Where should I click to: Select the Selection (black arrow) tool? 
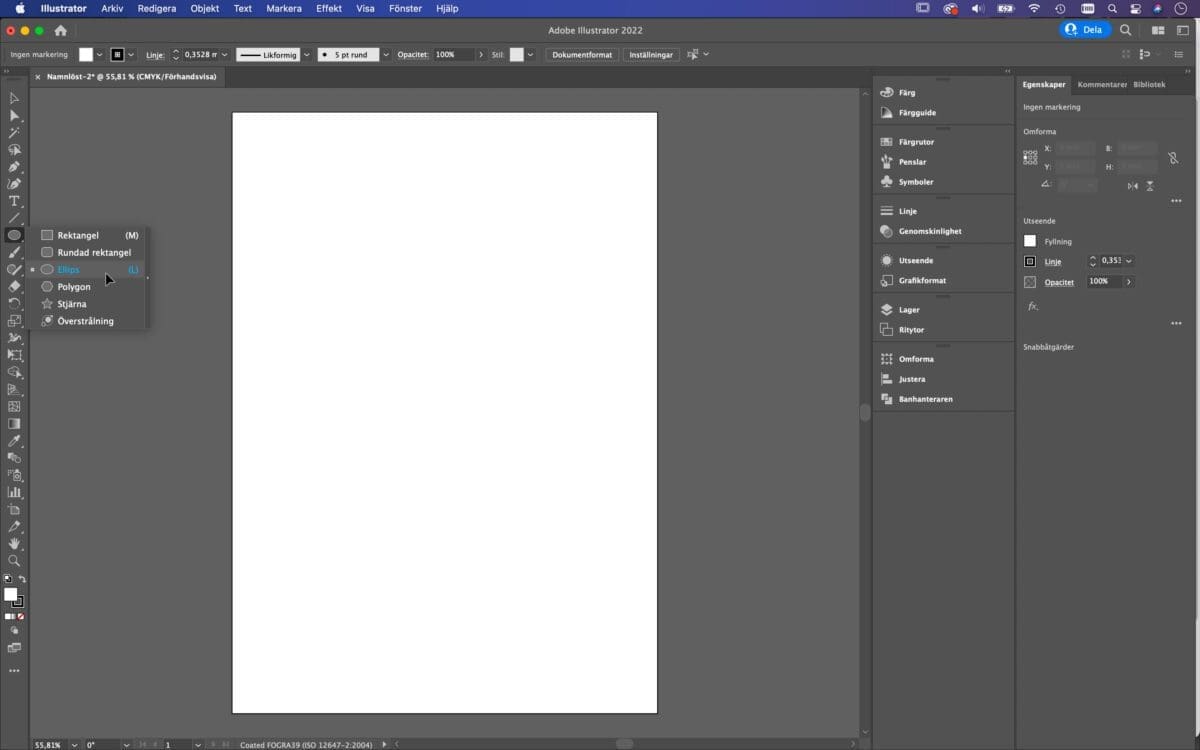14,98
